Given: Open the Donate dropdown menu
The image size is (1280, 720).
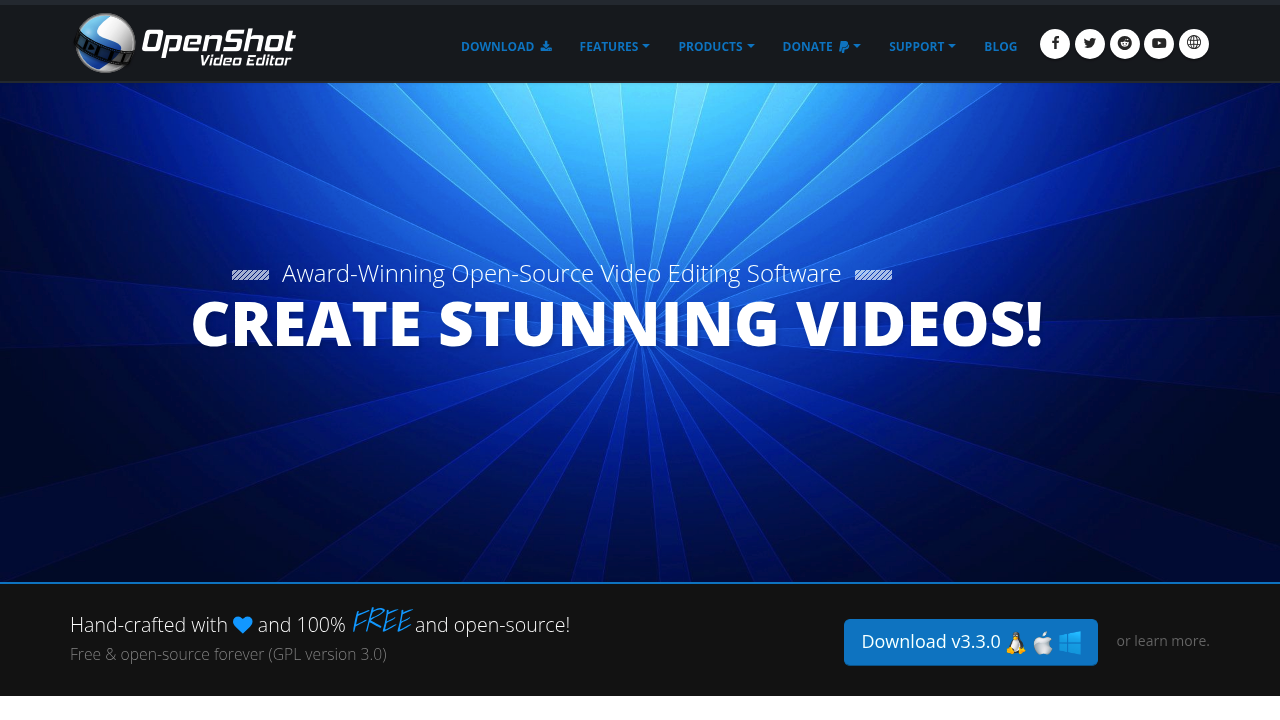Looking at the screenshot, I should (821, 47).
